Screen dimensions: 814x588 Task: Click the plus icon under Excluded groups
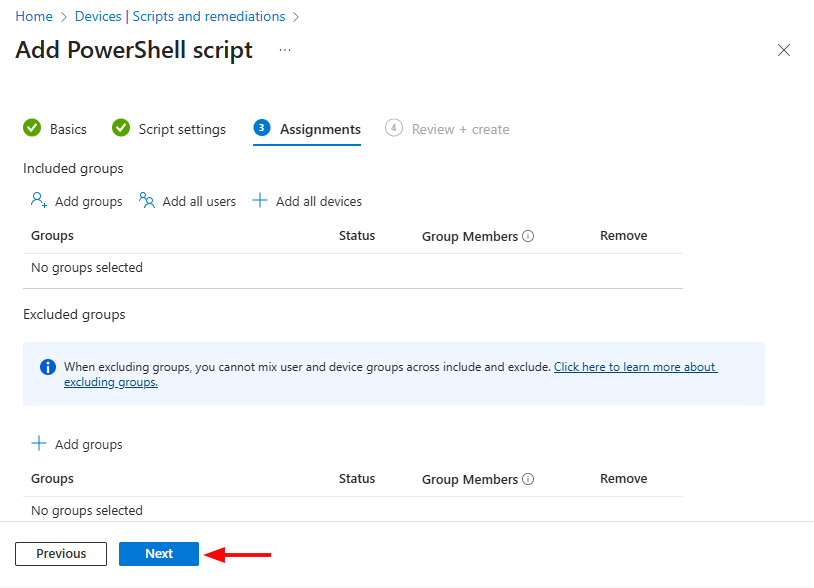click(x=39, y=444)
